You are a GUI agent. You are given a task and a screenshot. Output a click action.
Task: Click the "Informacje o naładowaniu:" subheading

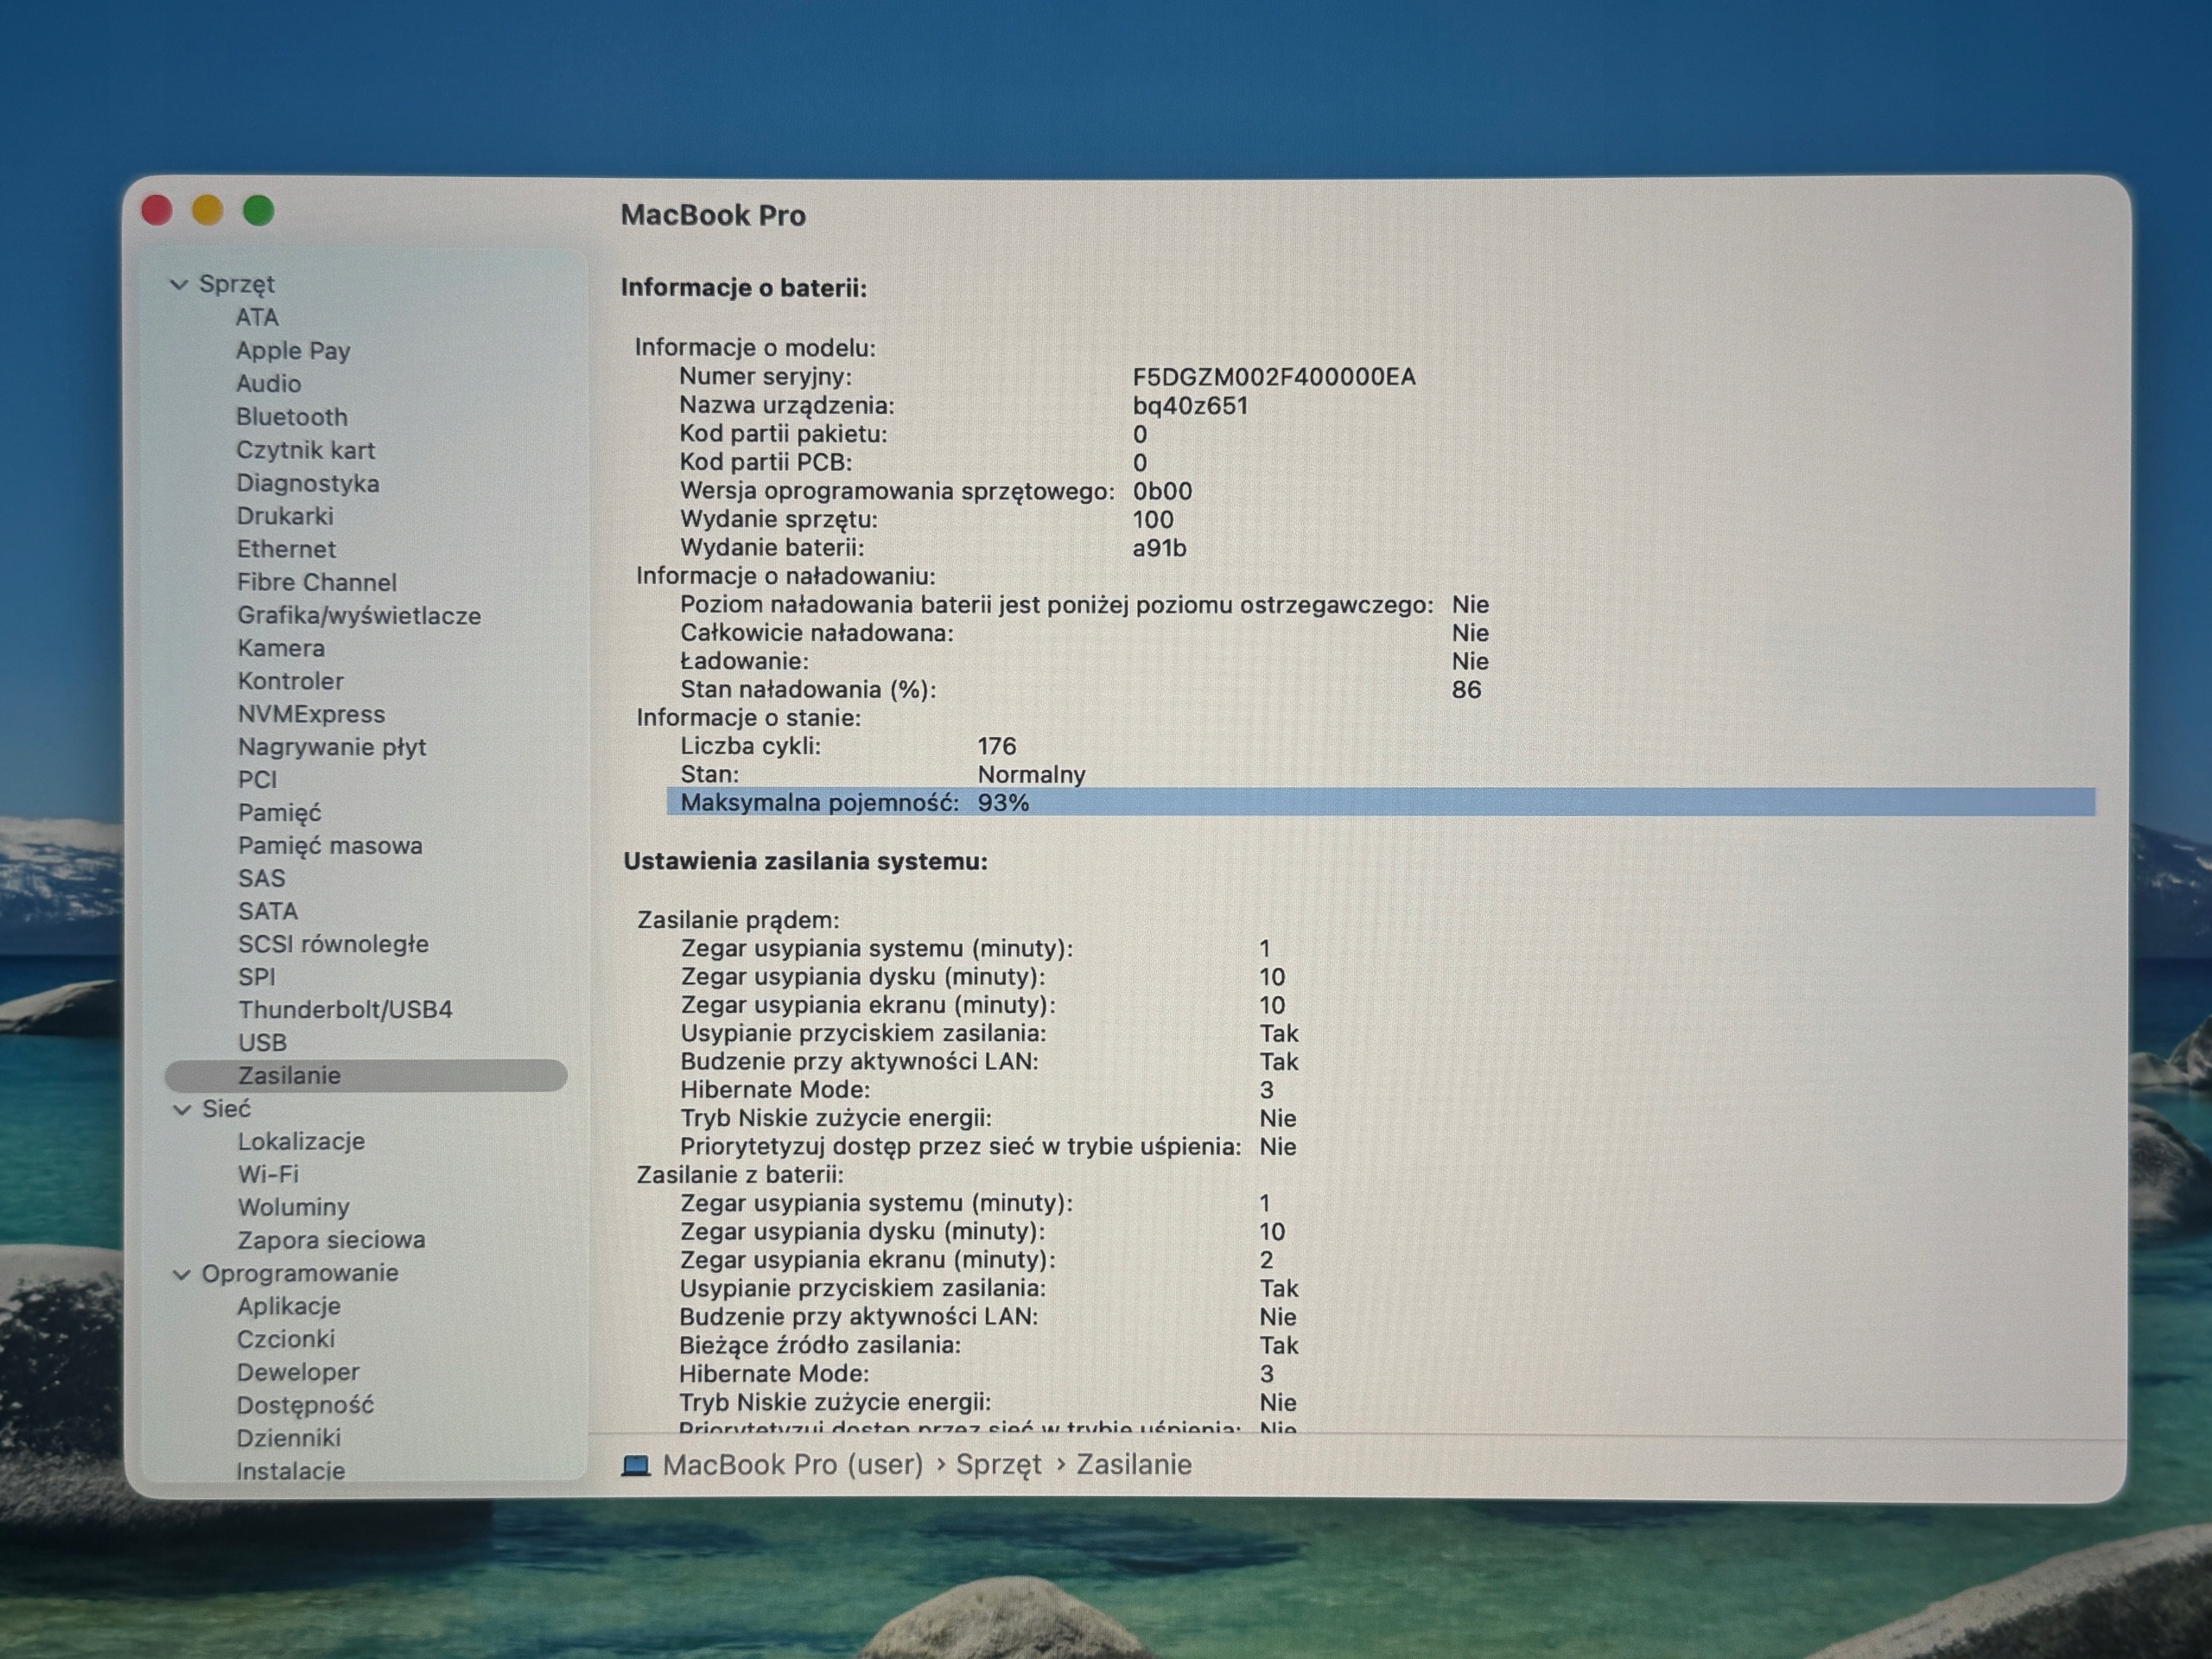(x=786, y=576)
